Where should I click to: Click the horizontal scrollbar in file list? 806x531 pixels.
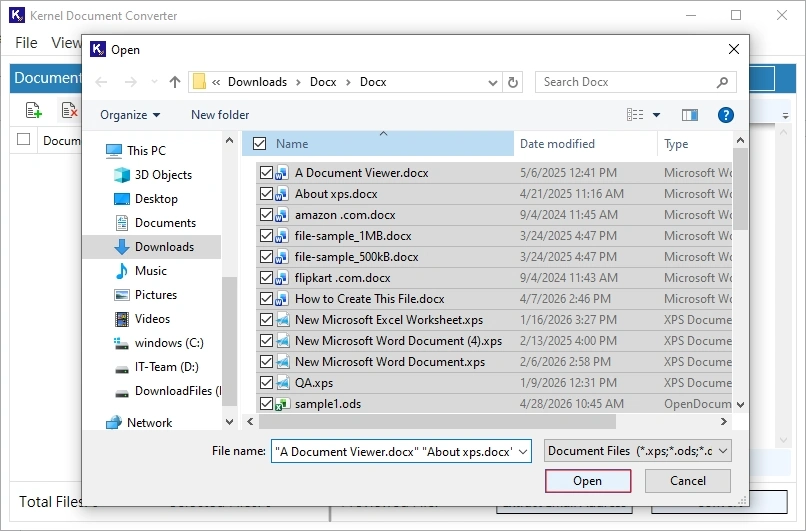pos(437,422)
